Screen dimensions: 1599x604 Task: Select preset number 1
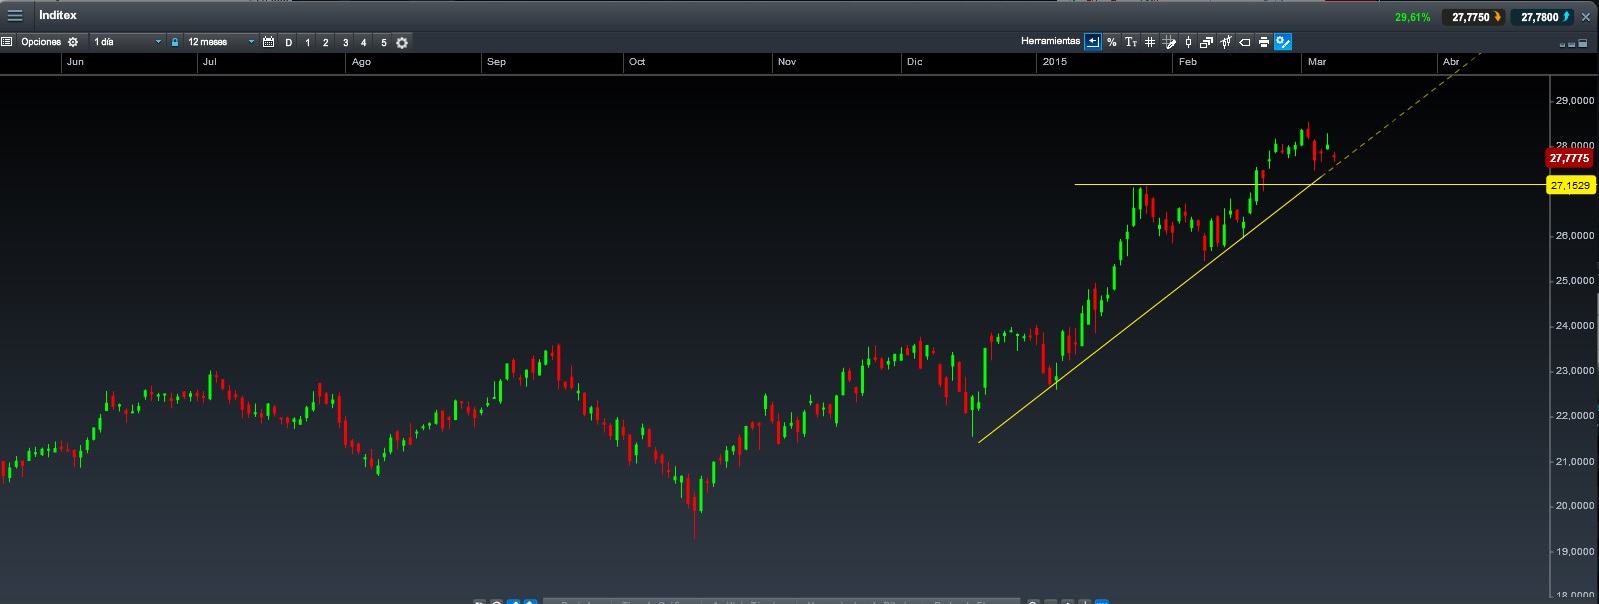[308, 42]
